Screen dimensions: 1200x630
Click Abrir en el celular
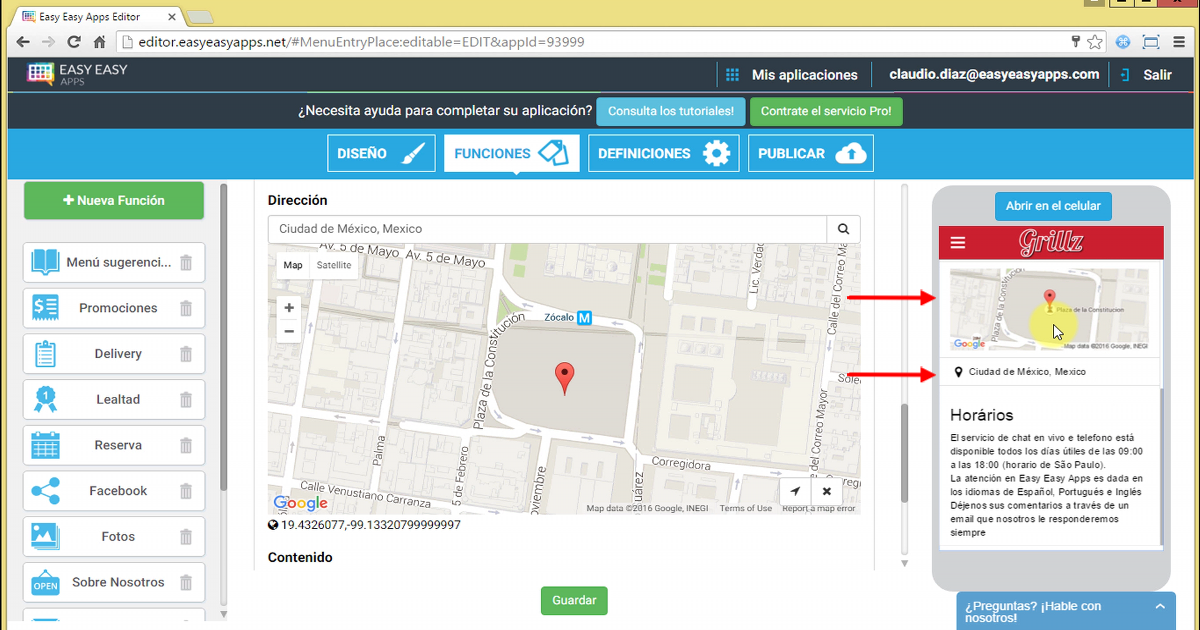tap(1053, 206)
